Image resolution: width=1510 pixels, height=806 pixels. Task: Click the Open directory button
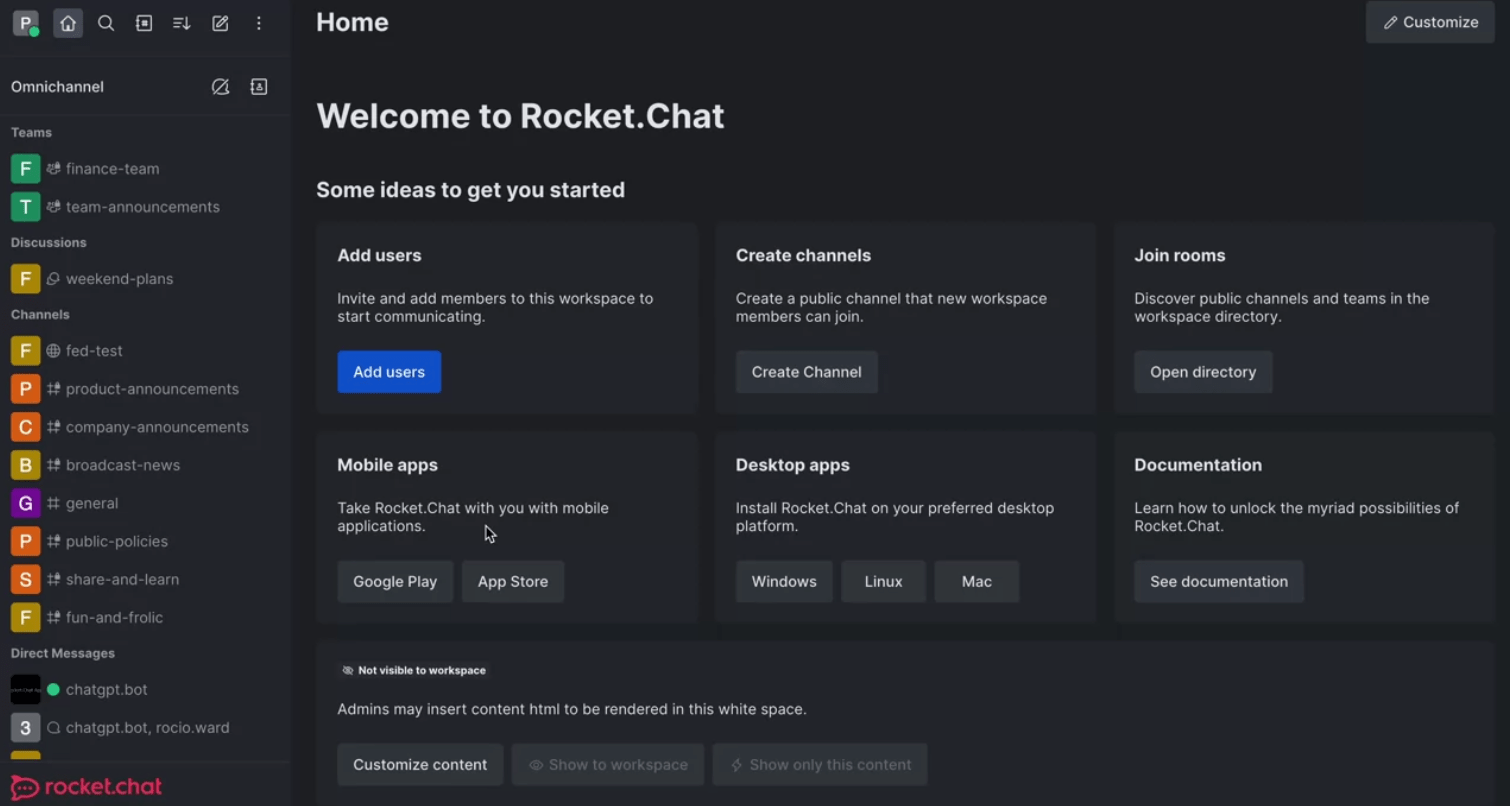(1202, 371)
